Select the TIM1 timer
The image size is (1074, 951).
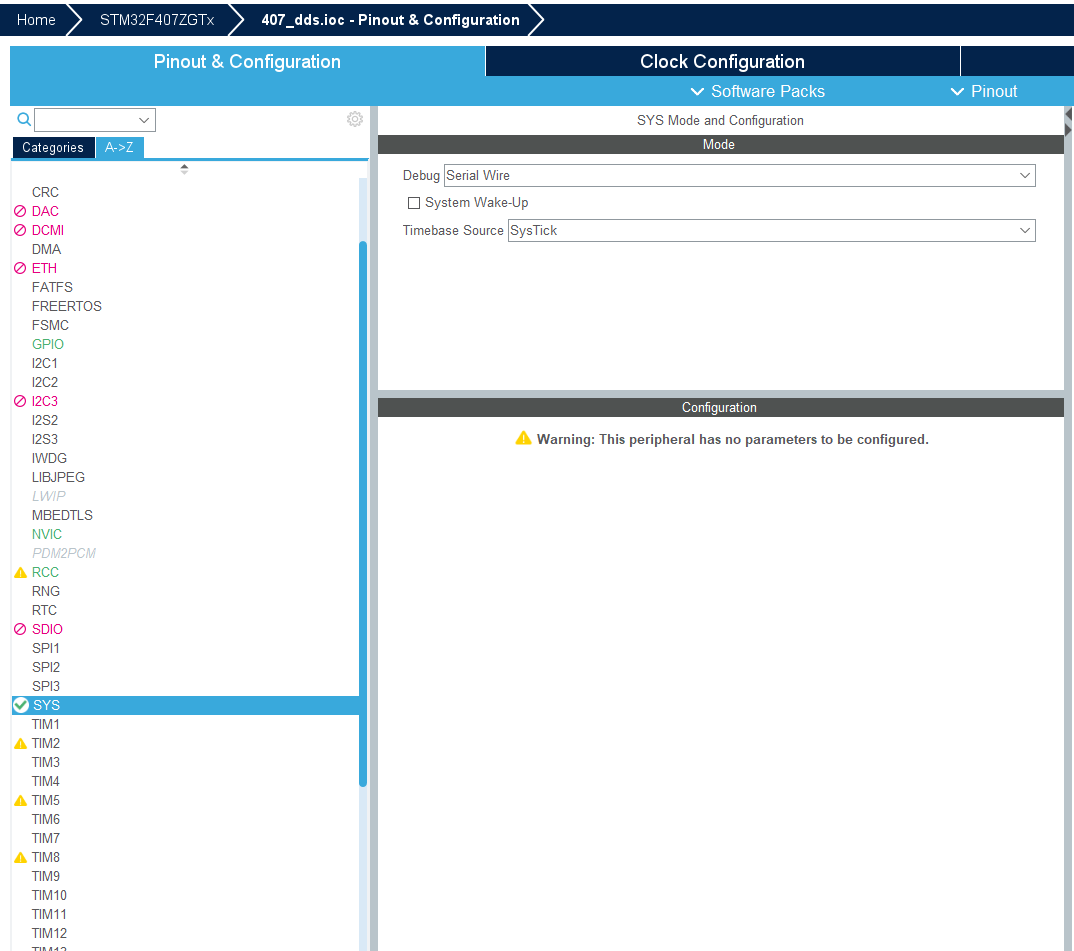pyautogui.click(x=46, y=724)
